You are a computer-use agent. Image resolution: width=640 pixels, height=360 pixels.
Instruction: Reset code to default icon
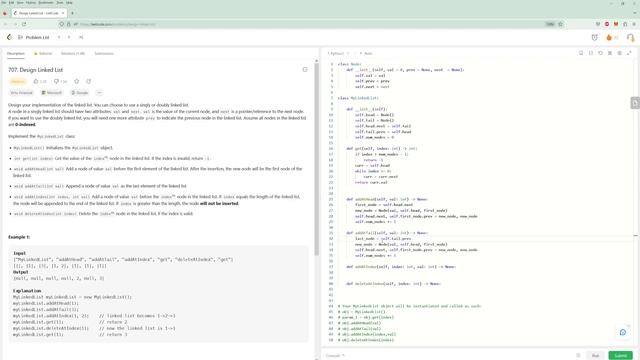(600, 53)
